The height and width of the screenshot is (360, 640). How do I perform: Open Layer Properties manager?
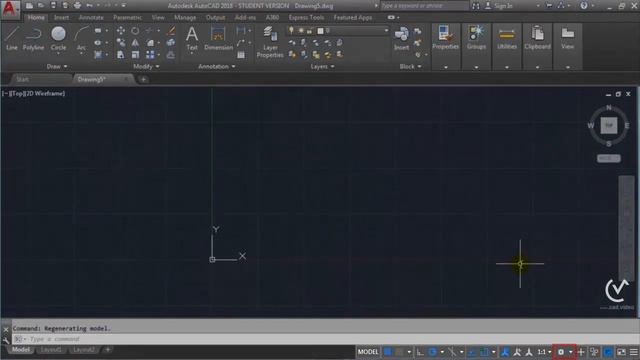point(270,42)
